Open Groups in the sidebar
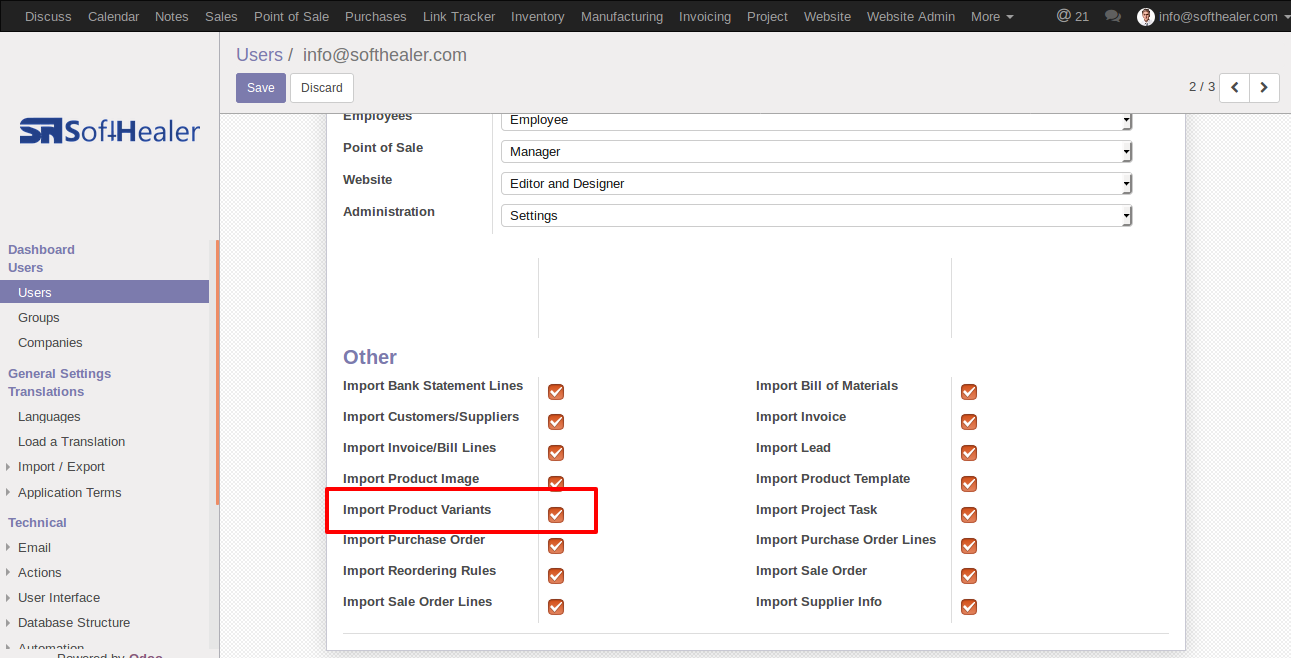Viewport: 1291px width, 658px height. pos(39,318)
